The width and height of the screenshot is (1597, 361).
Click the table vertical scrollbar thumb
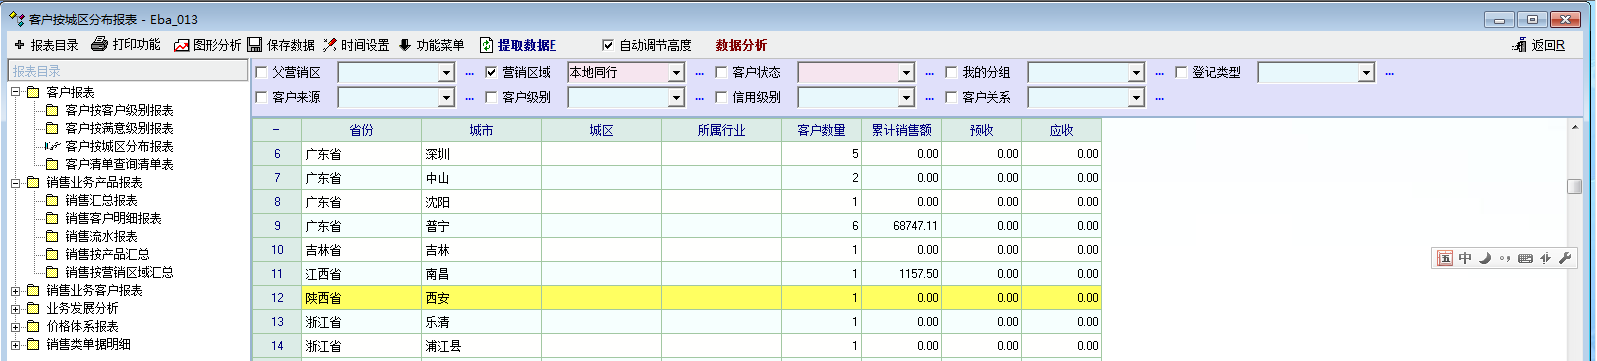coord(1574,187)
